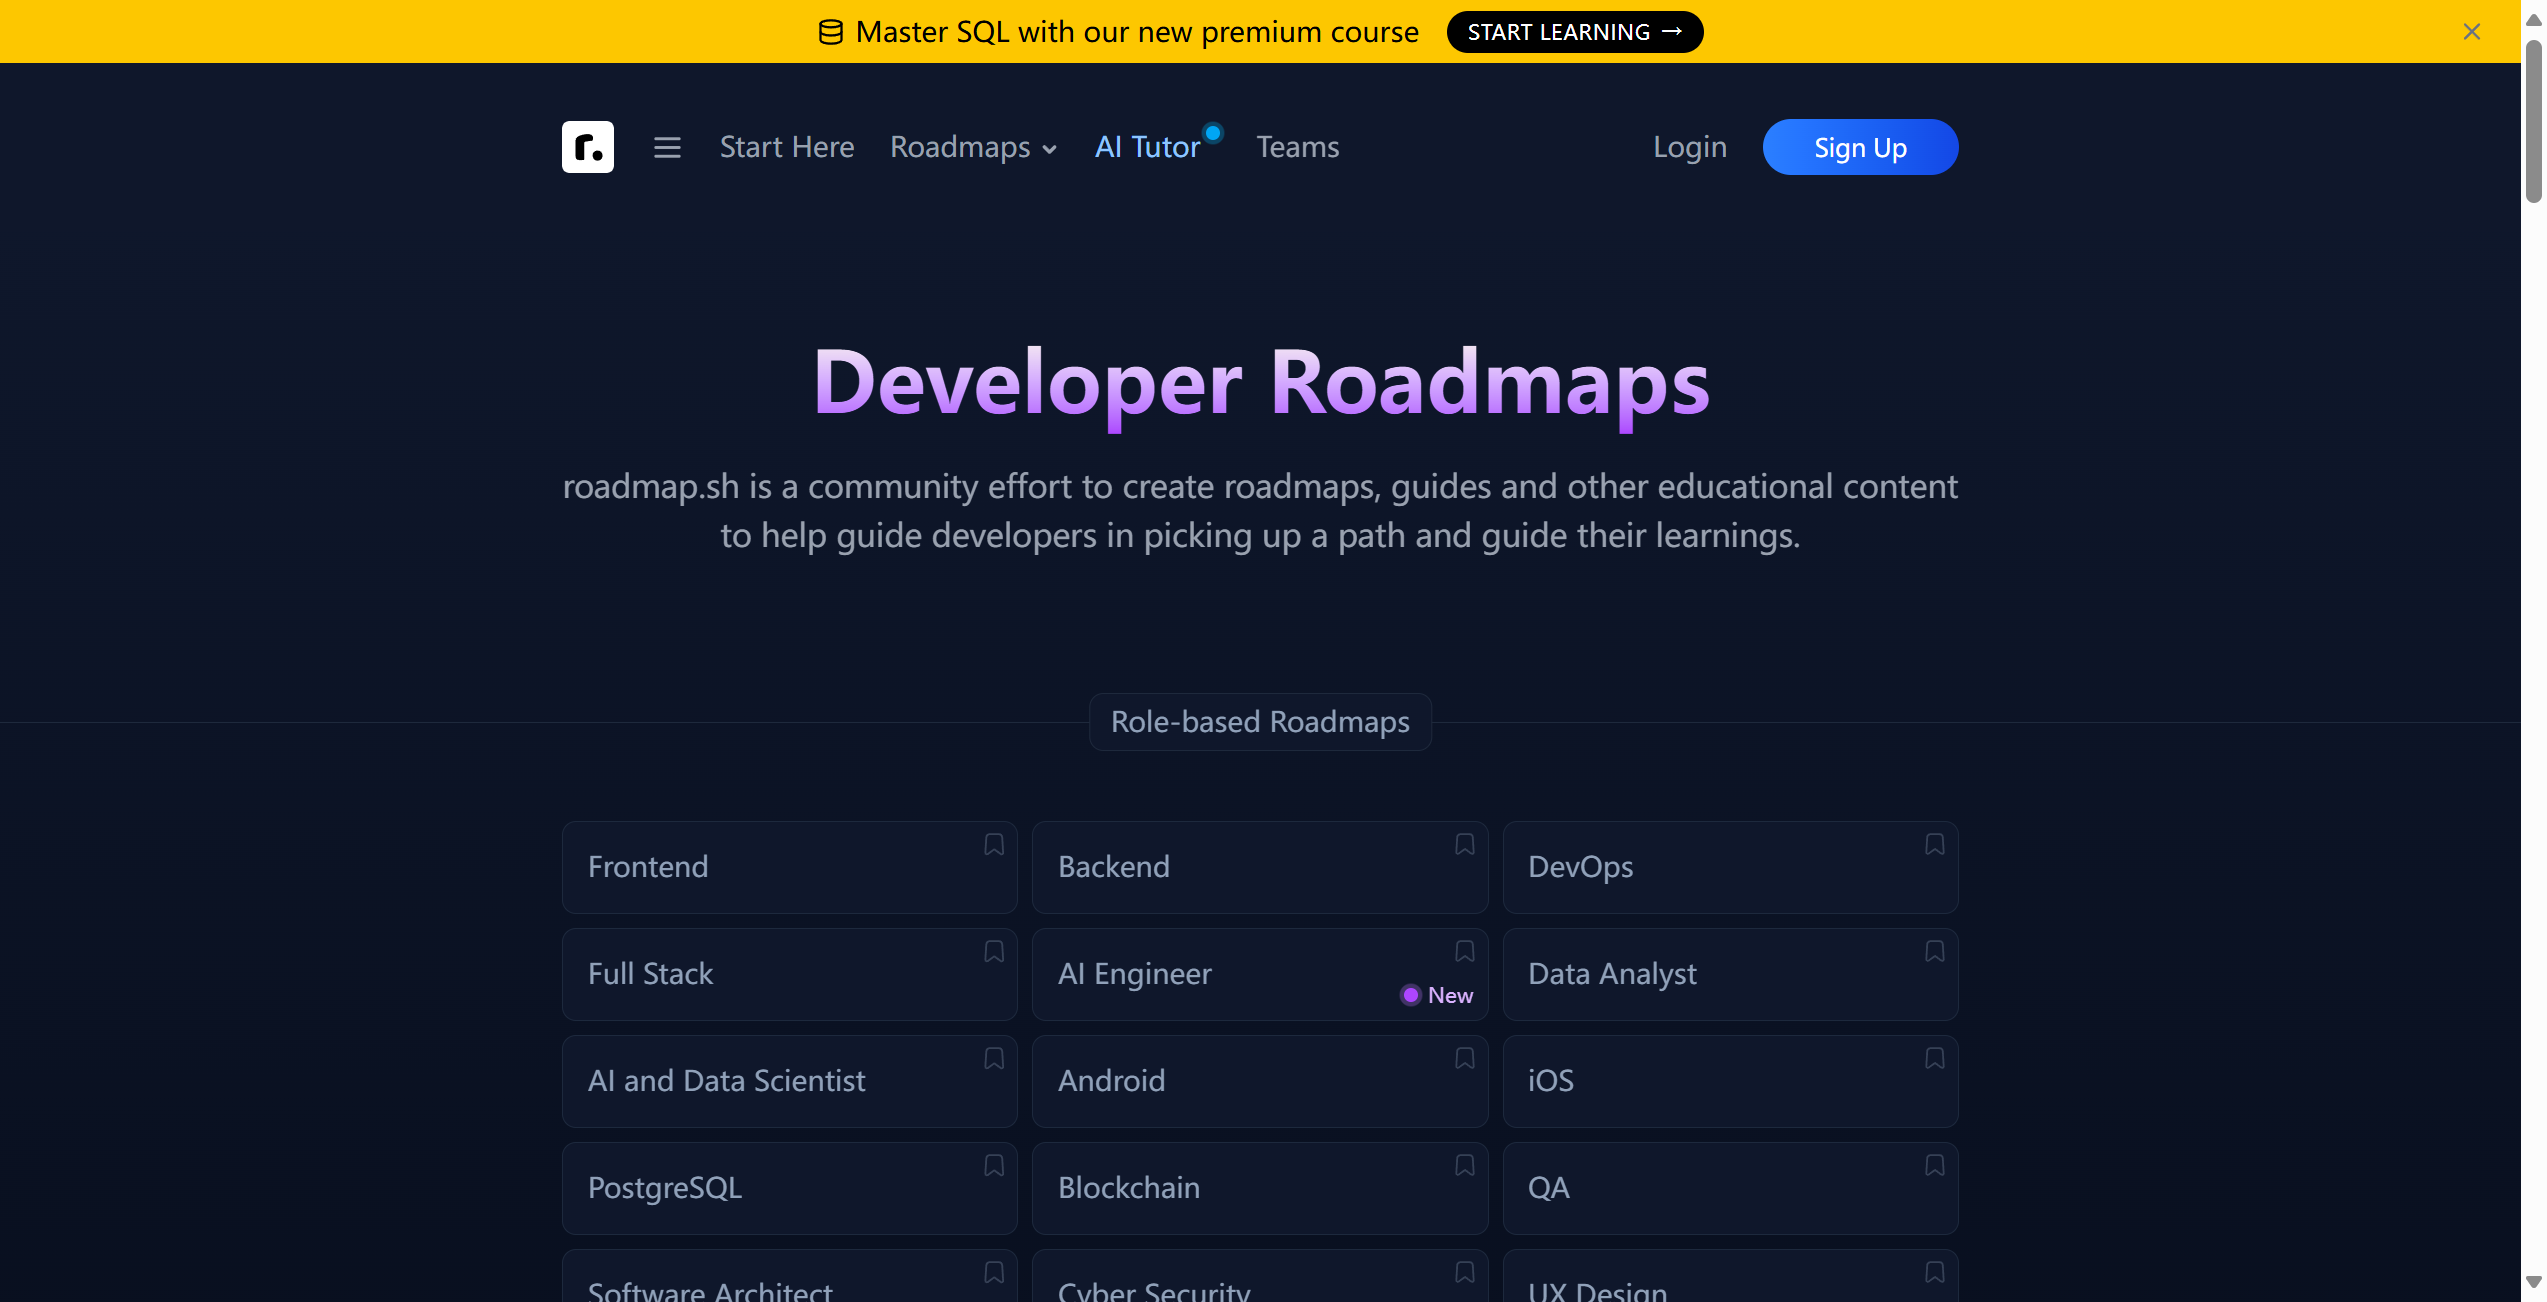Toggle bookmark on DevOps roadmap
2547x1302 pixels.
pyautogui.click(x=1934, y=845)
